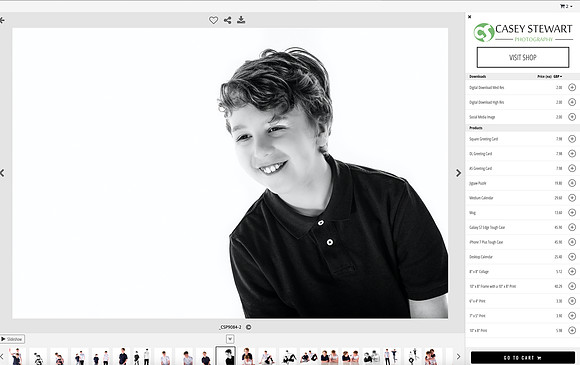Image resolution: width=580 pixels, height=365 pixels.
Task: Click the Downloads section header
Action: (x=478, y=77)
